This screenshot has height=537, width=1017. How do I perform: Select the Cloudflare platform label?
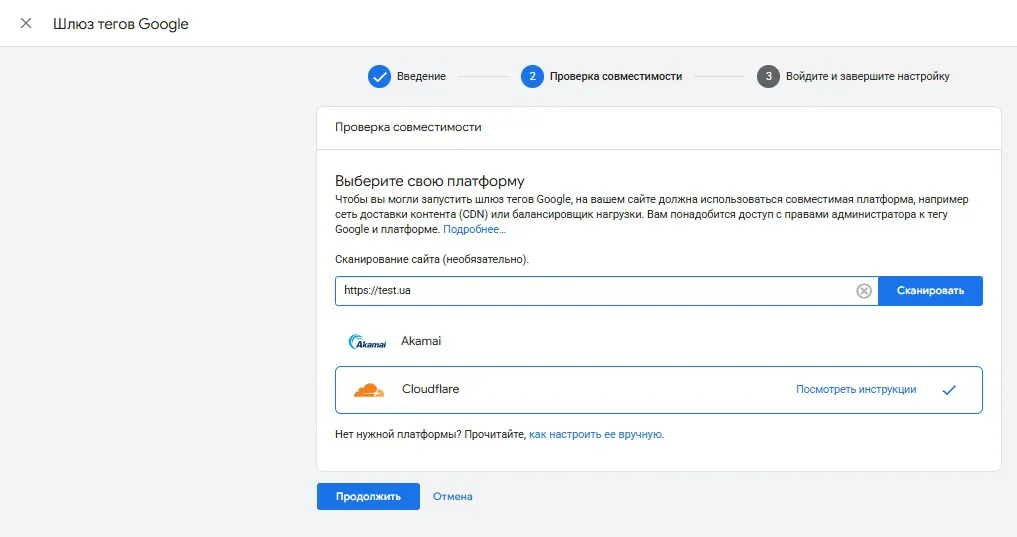click(430, 389)
